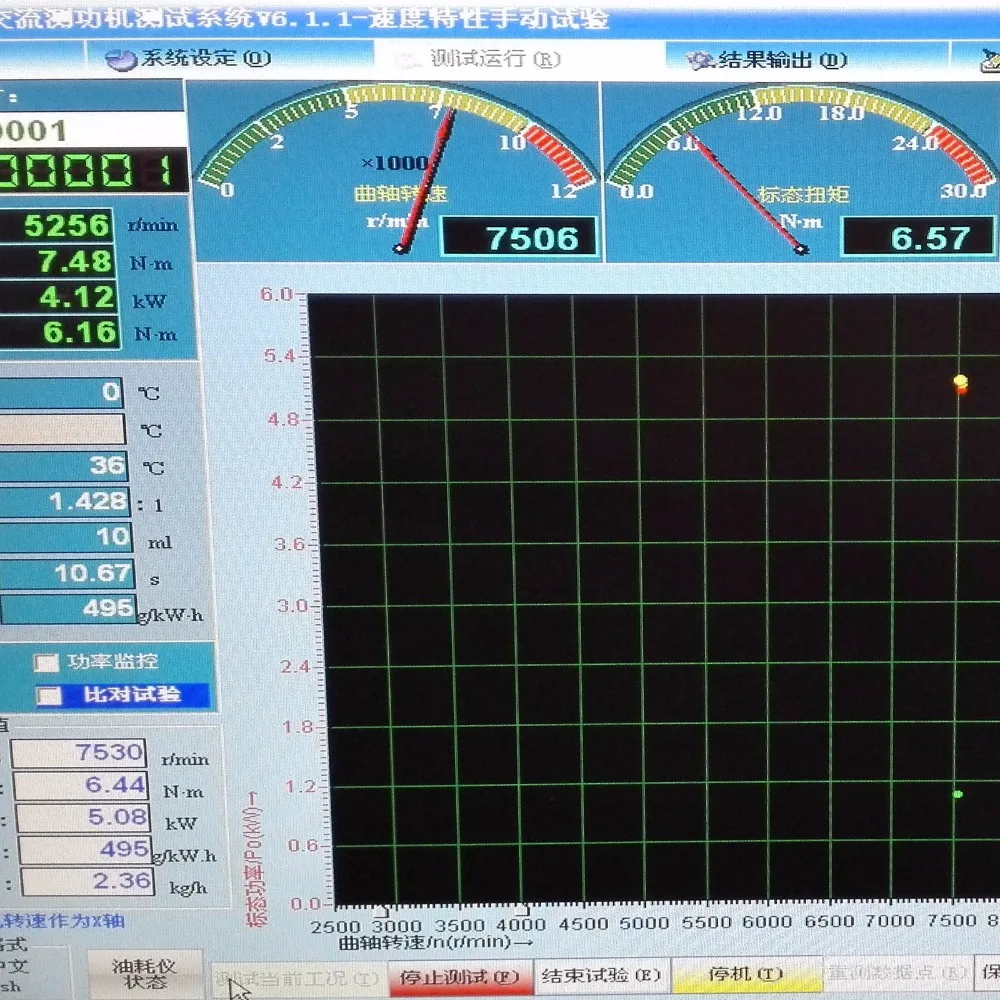
Task: Click the yellow data point on chart
Action: (960, 381)
